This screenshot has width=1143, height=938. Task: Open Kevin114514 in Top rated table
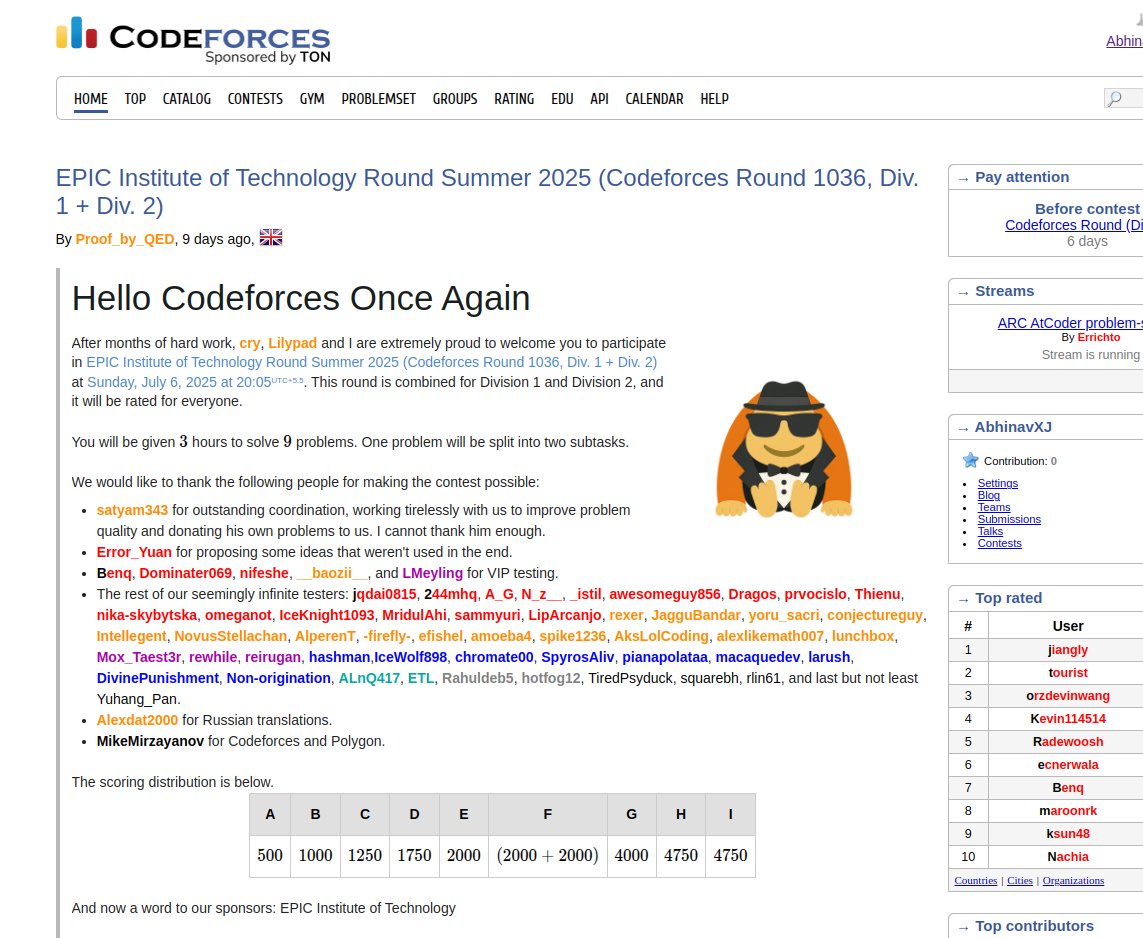point(1068,719)
